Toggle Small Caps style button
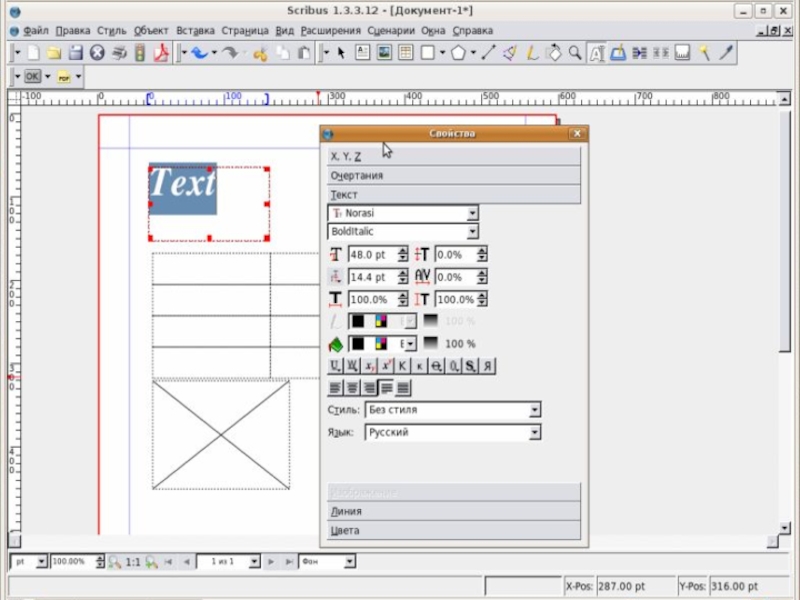The height and width of the screenshot is (600, 800). click(419, 366)
